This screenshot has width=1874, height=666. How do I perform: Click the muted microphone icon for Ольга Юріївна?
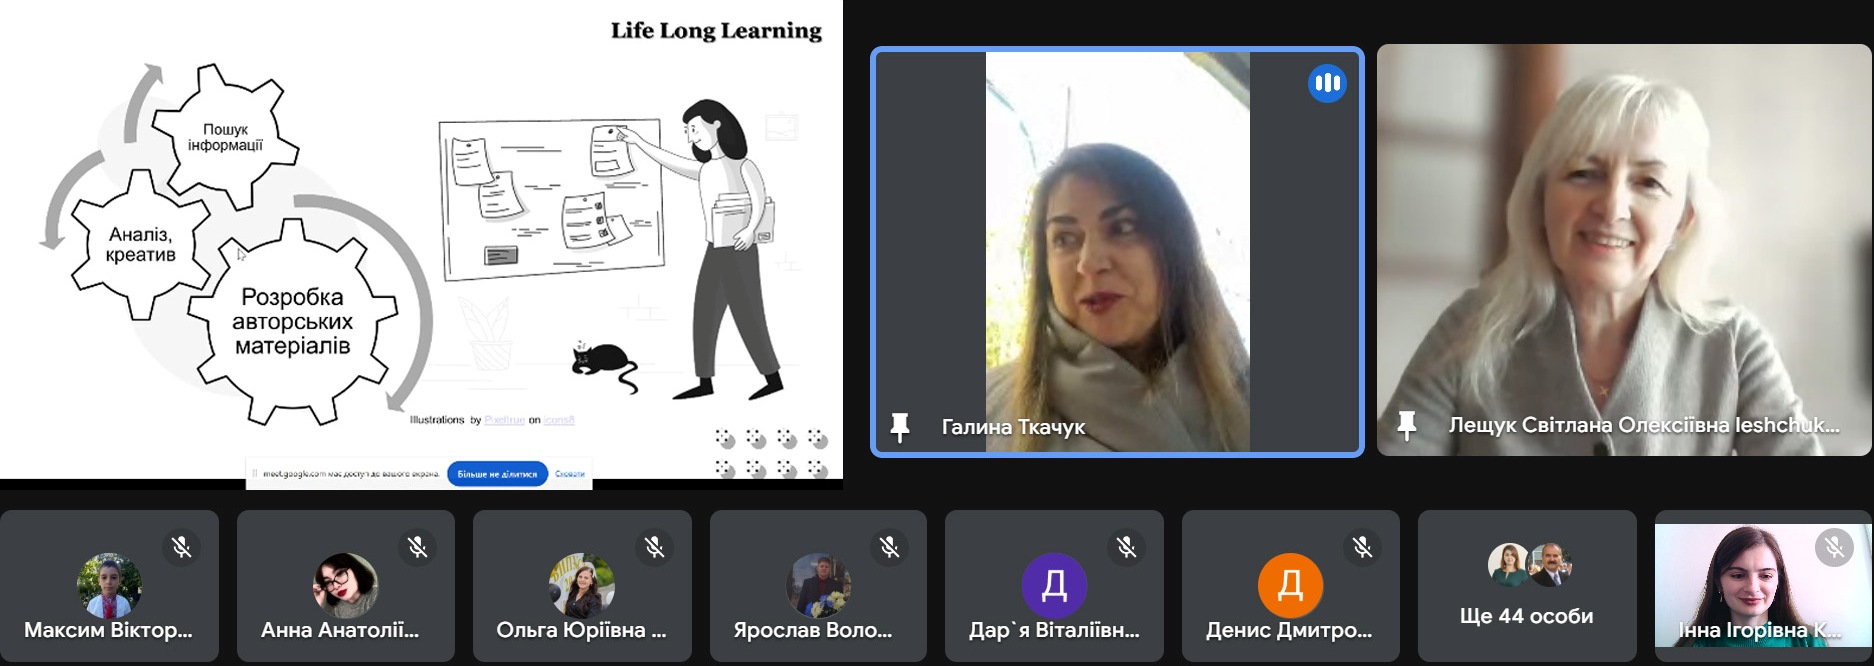(654, 547)
